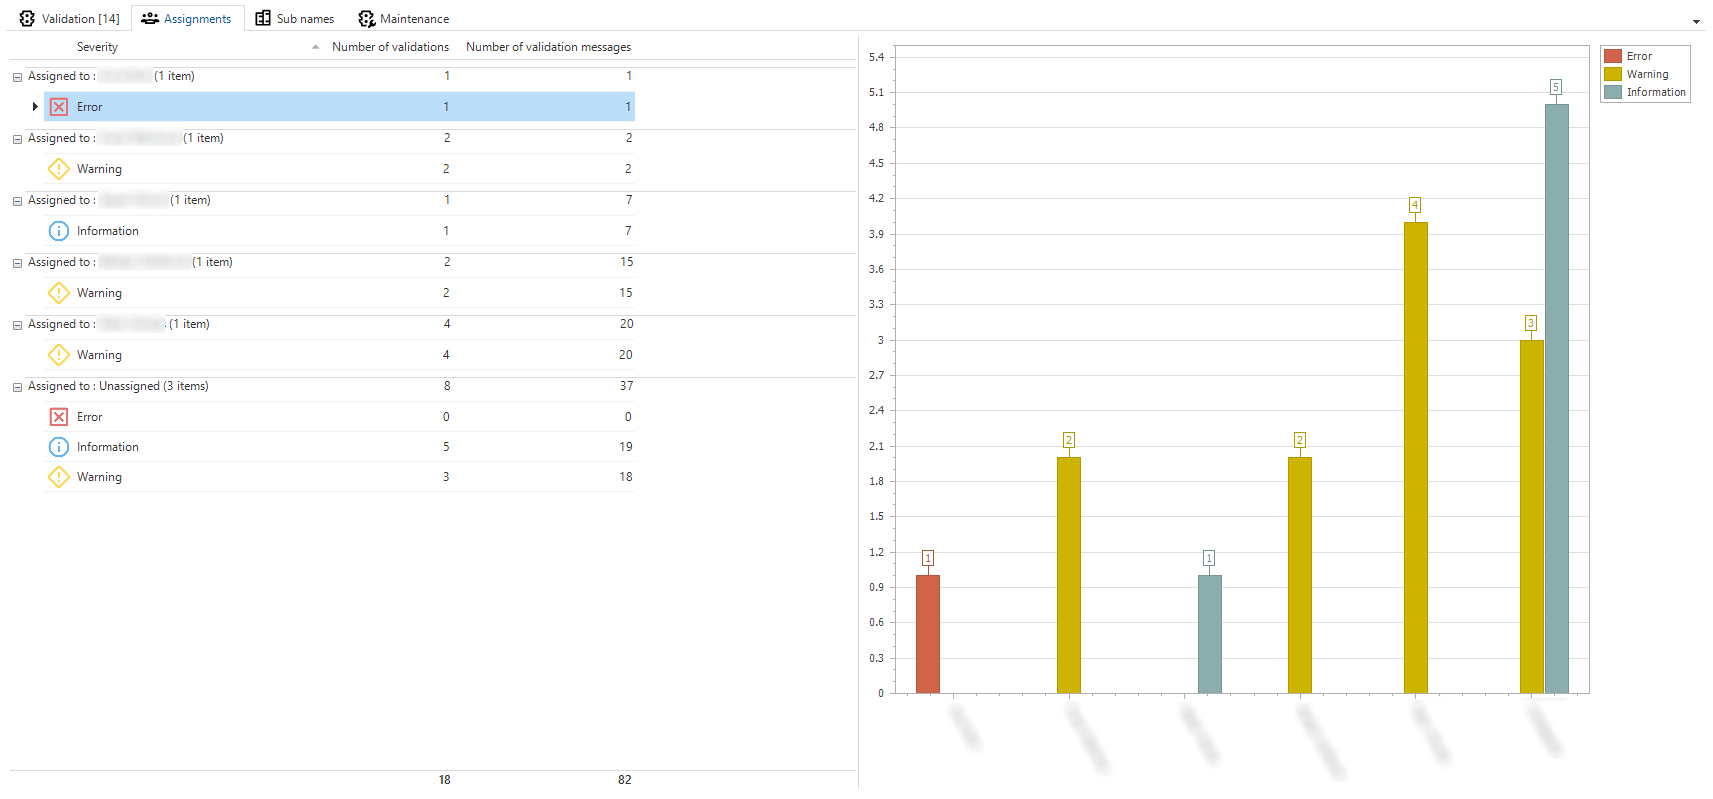The width and height of the screenshot is (1713, 799).
Task: Select the Unassigned Error row with 0 messages
Action: click(339, 417)
